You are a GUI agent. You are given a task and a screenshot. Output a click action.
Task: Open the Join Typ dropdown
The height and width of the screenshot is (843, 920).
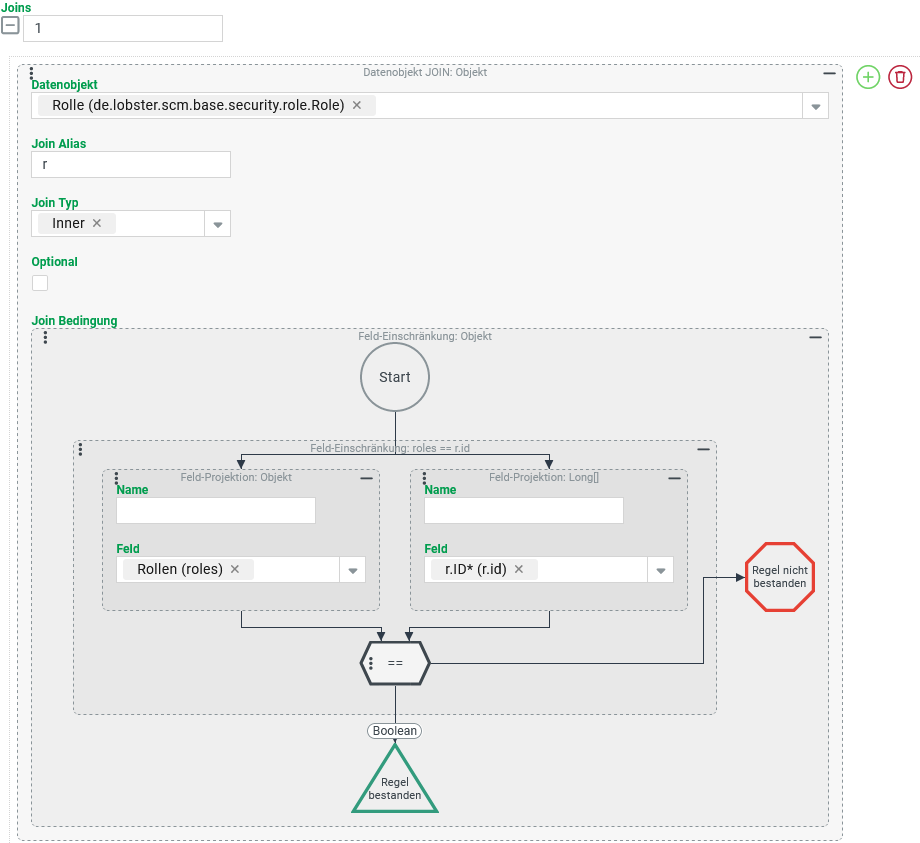[217, 224]
